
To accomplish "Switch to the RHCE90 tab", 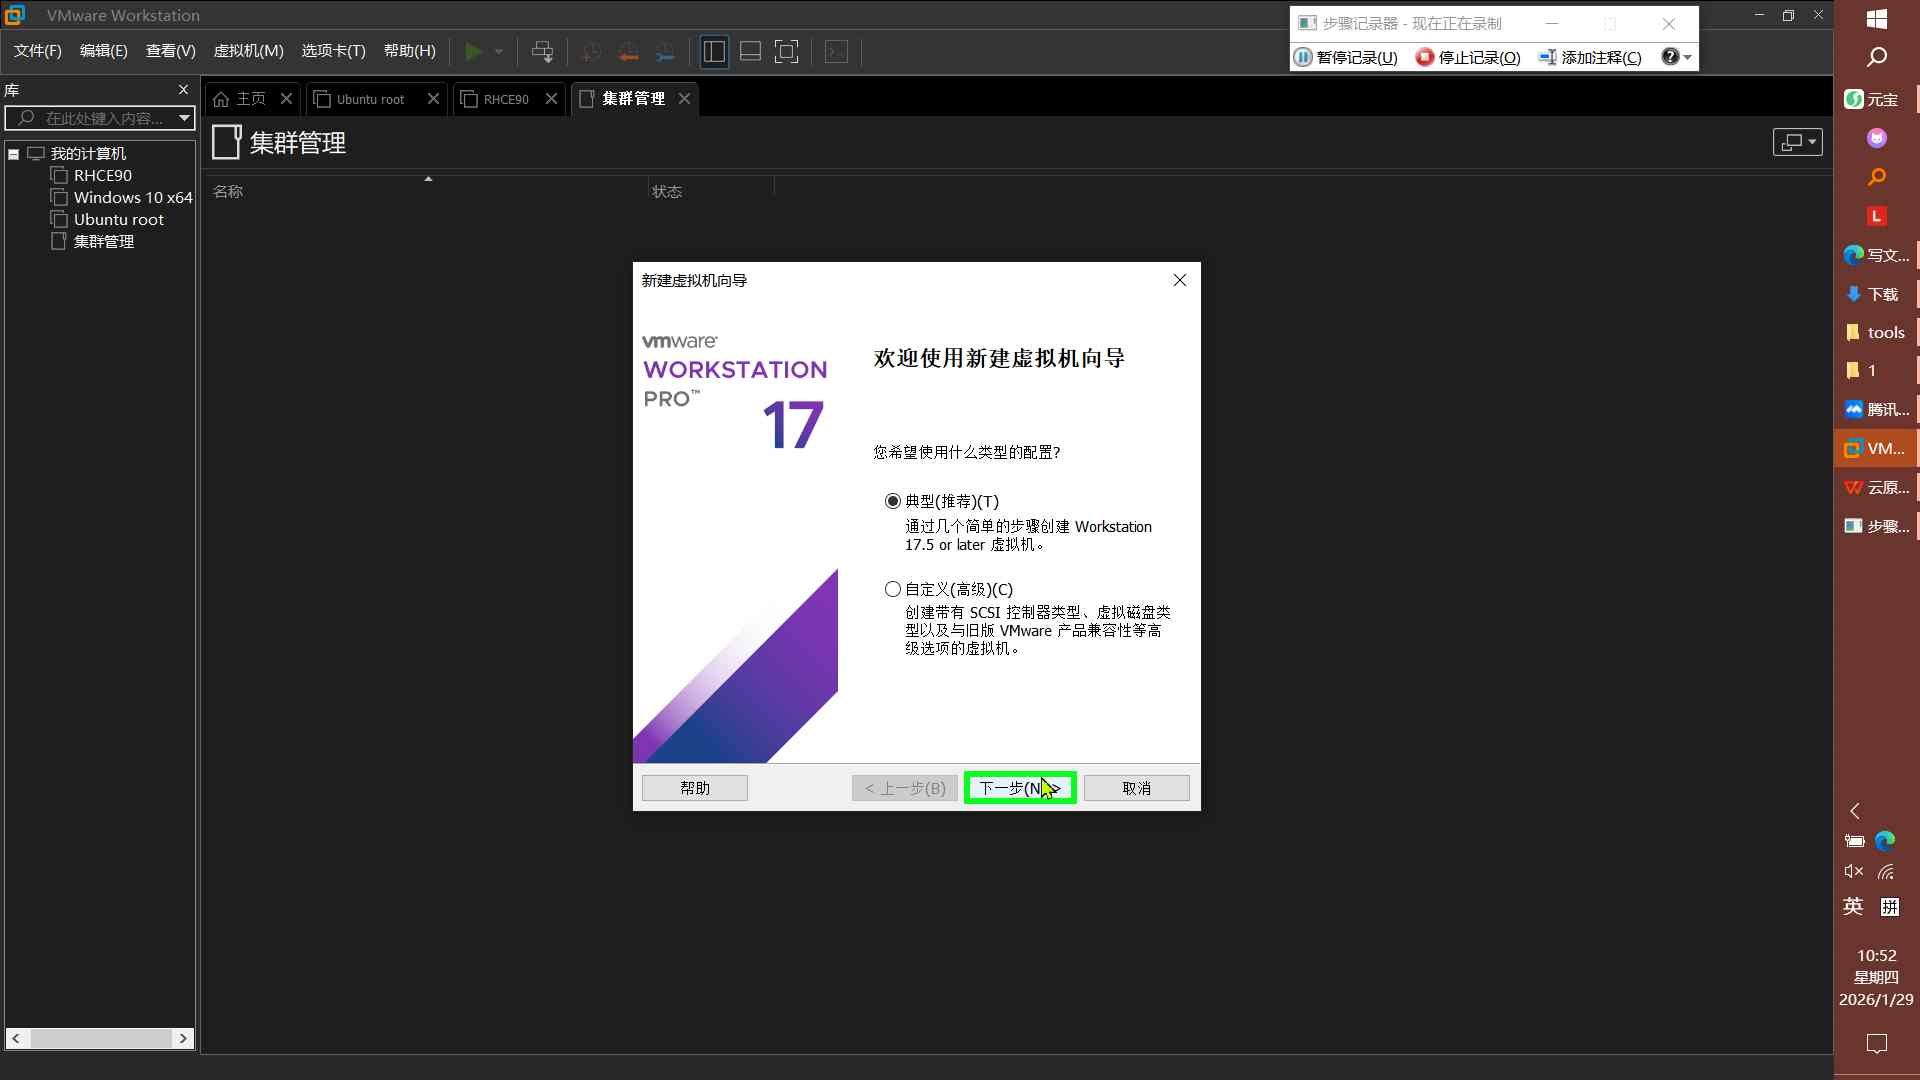I will click(x=505, y=99).
